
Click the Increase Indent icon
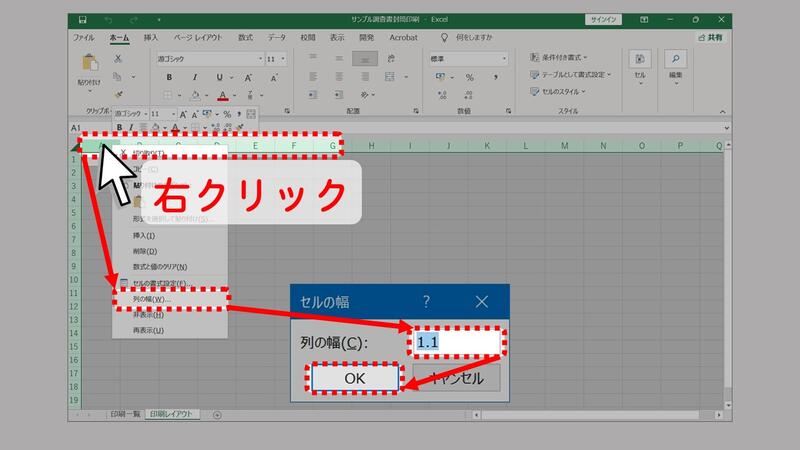338,95
